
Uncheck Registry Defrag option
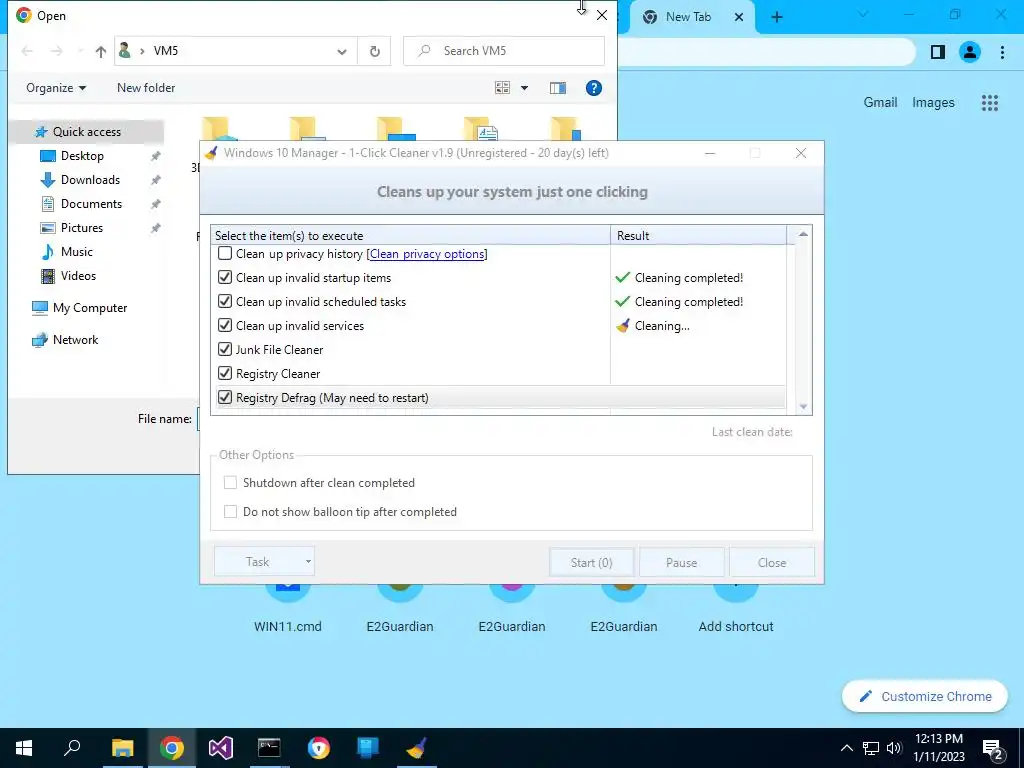pyautogui.click(x=225, y=397)
